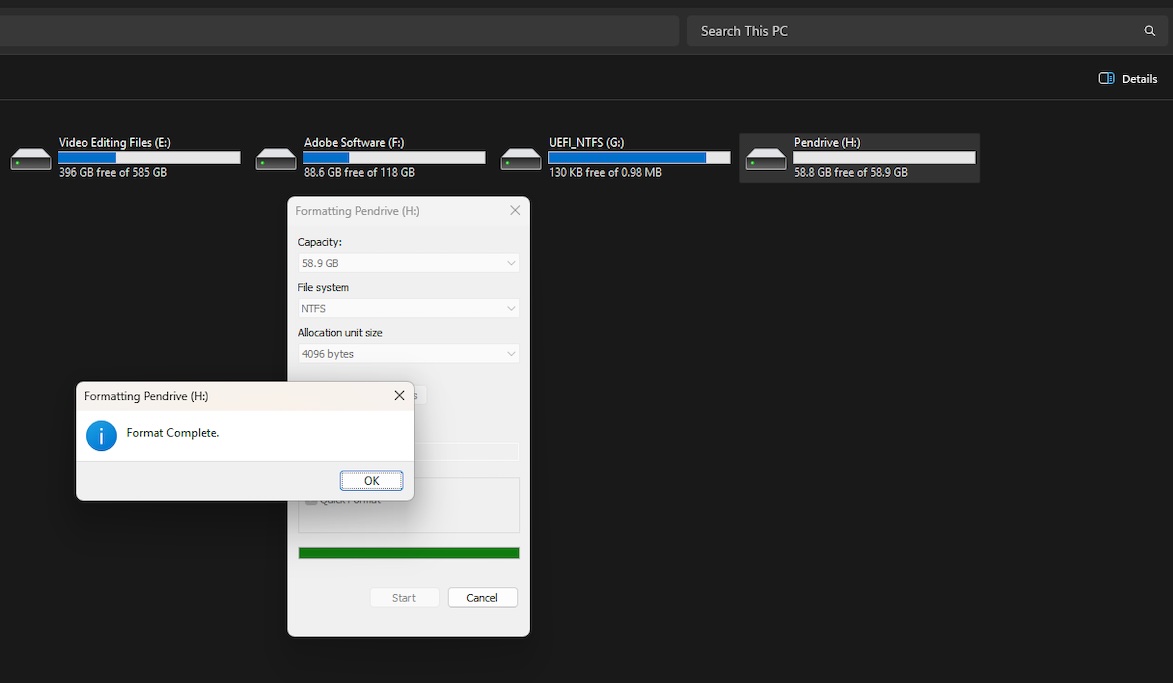This screenshot has width=1173, height=683.
Task: Click the E: drive usage bar
Action: tap(150, 158)
